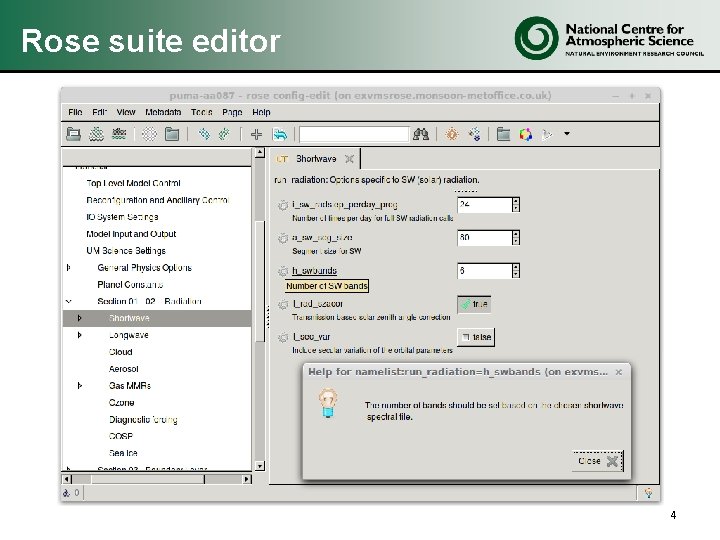This screenshot has height=540, width=720.
Task: Click the Check and save icon
Action: [119, 134]
